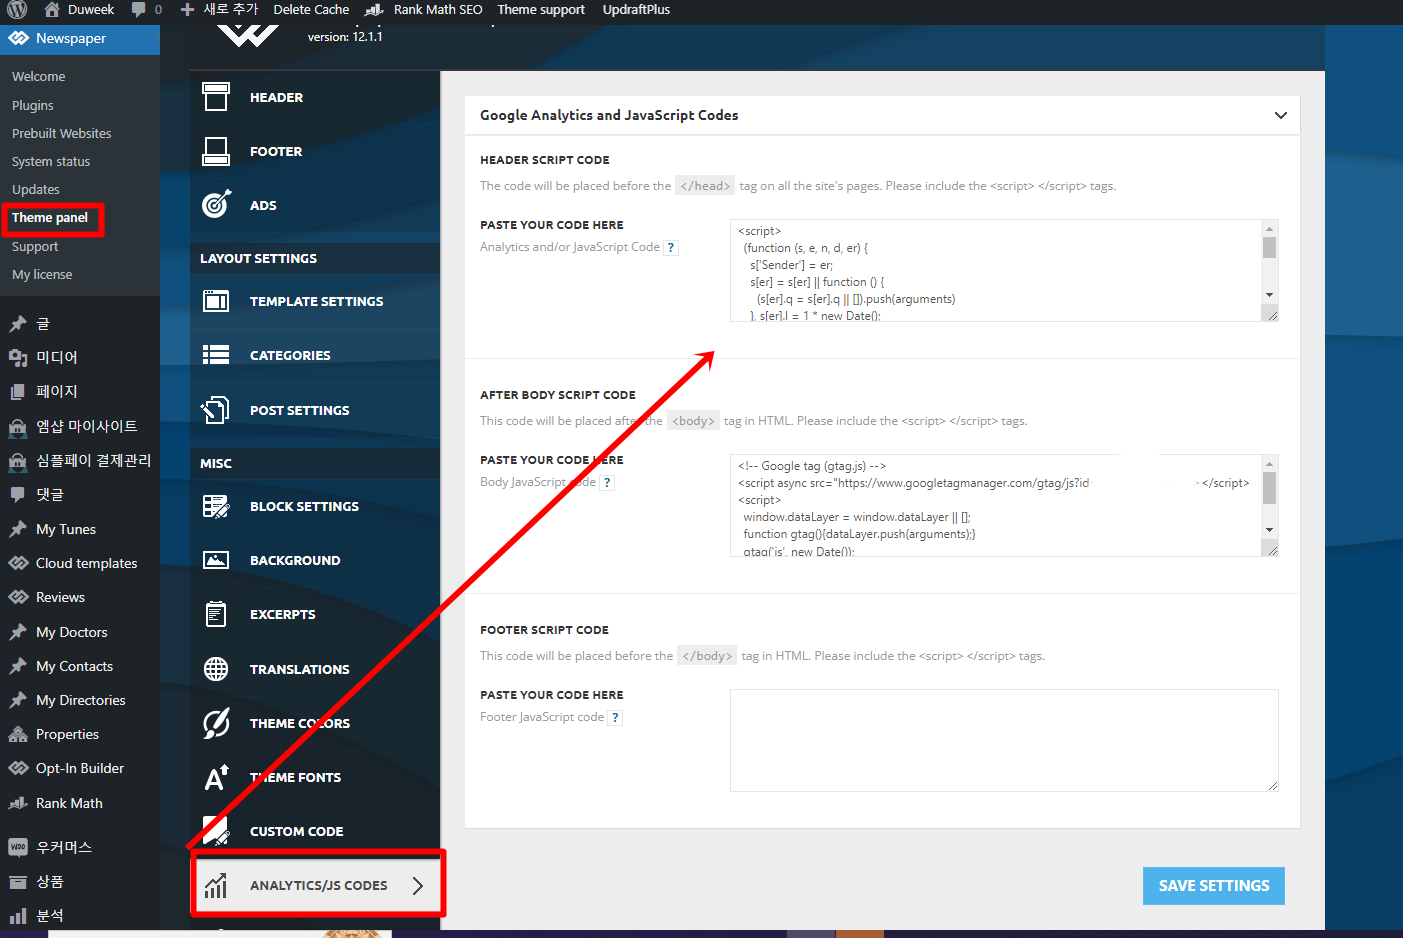Click the Translations globe icon
Screen dimensions: 1403x938
[216, 669]
